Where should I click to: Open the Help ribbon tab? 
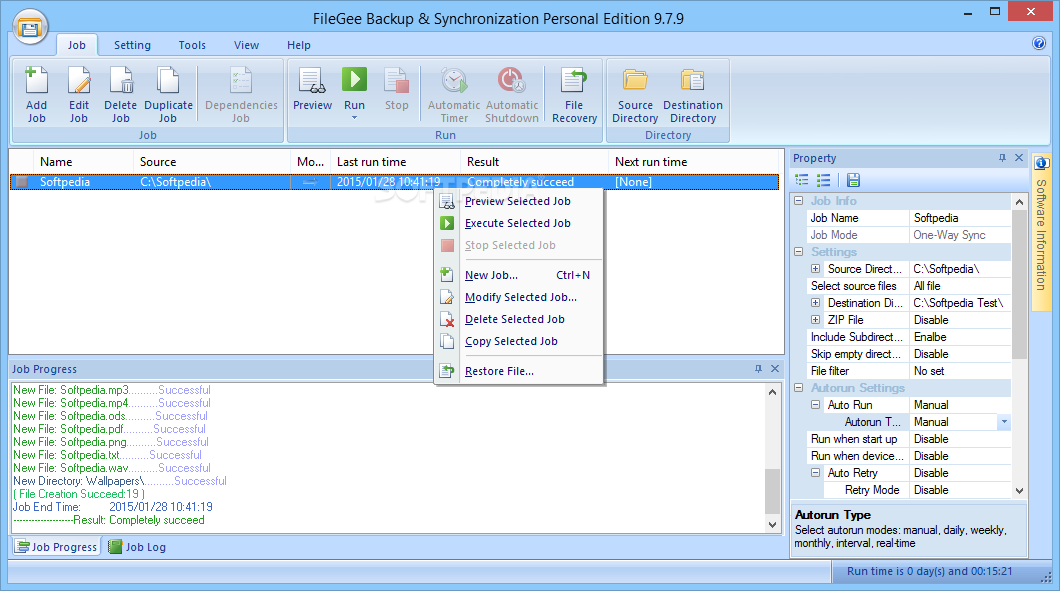click(298, 45)
